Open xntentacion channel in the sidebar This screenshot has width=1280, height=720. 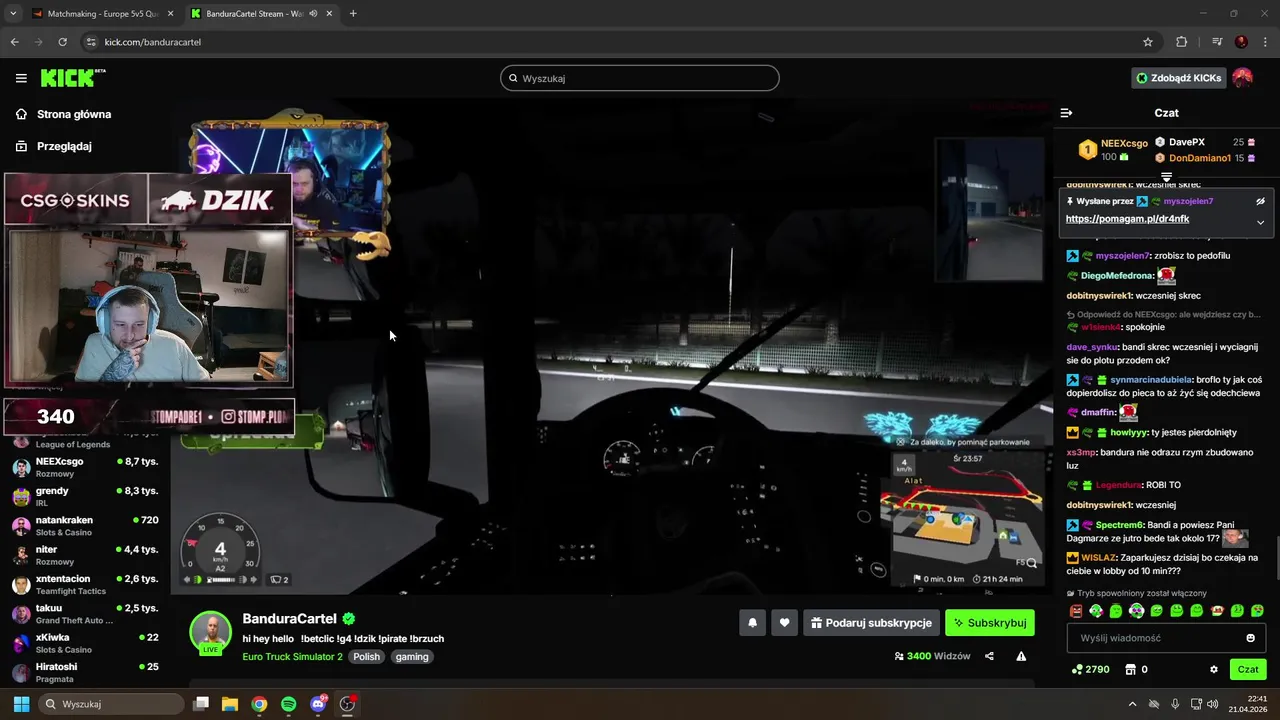click(x=85, y=584)
